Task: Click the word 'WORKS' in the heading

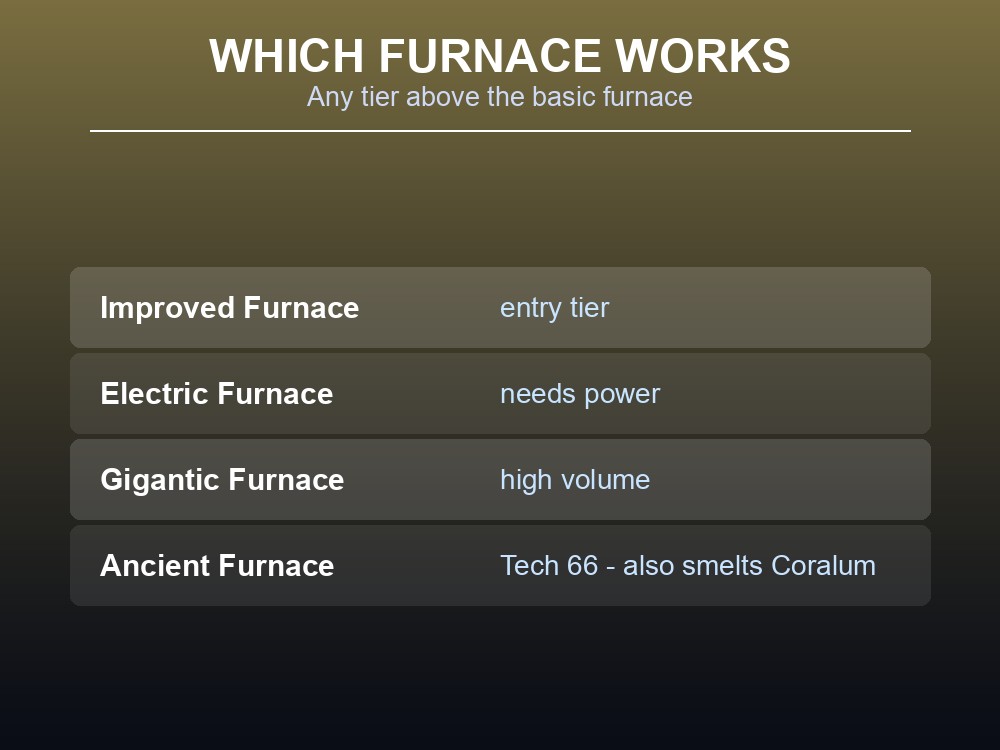Action: tap(703, 56)
